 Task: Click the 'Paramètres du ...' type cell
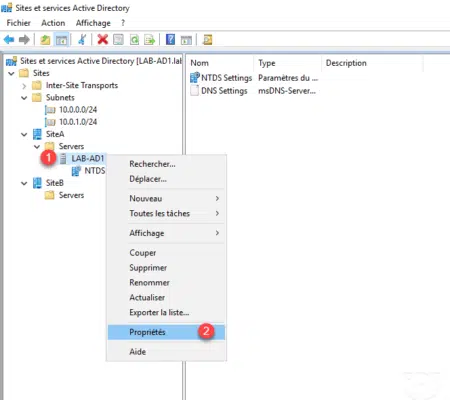(x=288, y=78)
